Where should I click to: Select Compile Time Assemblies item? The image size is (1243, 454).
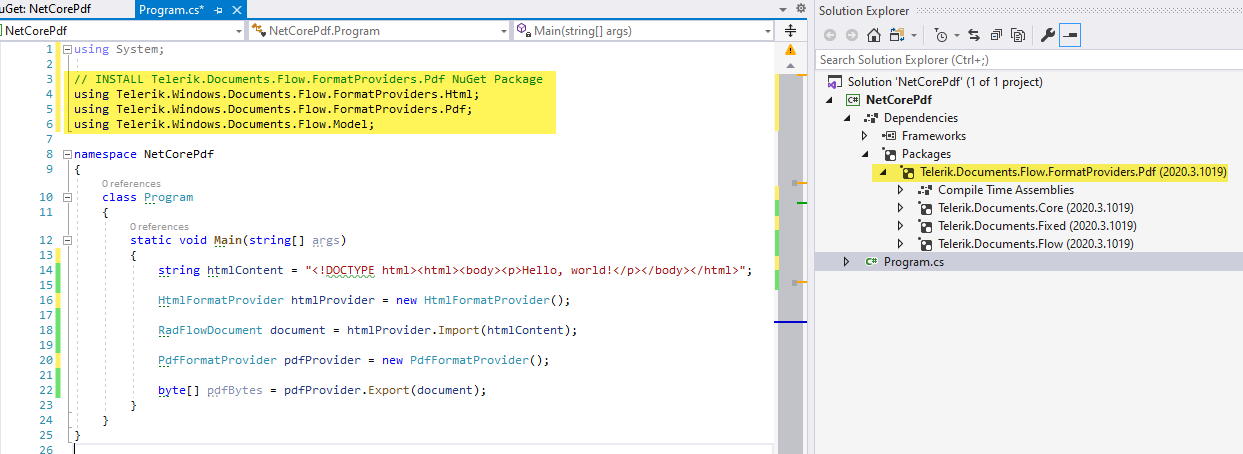pos(1006,190)
